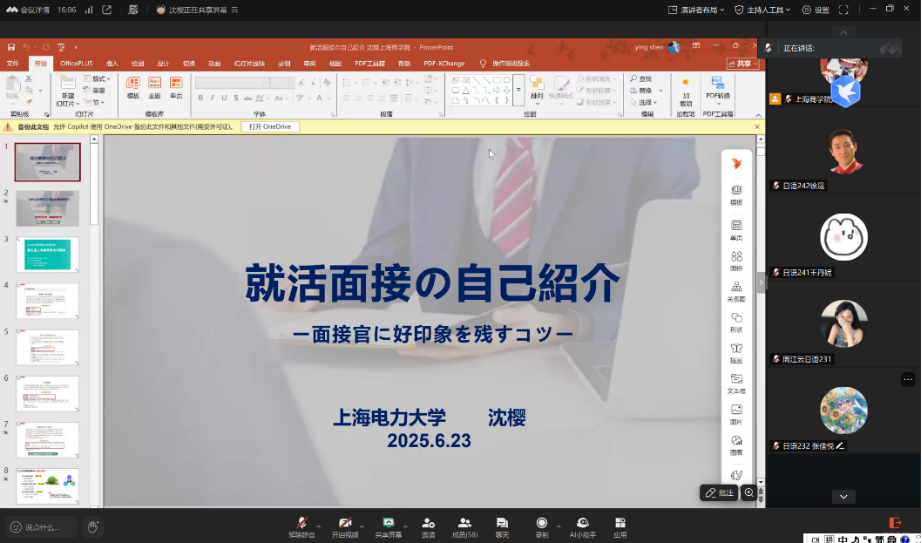Start recording the meeting
922x543 pixels.
click(541, 523)
